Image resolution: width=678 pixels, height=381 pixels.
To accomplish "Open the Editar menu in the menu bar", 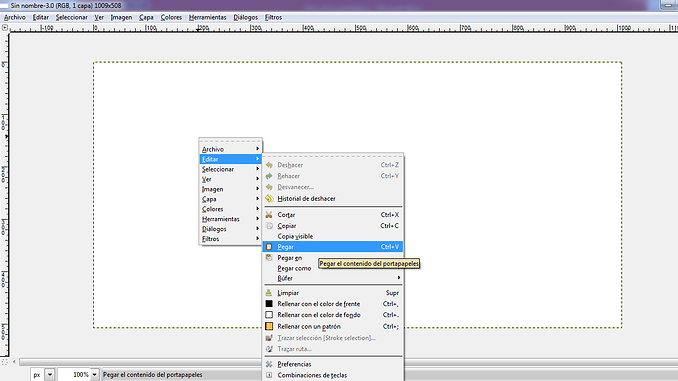I will [41, 17].
